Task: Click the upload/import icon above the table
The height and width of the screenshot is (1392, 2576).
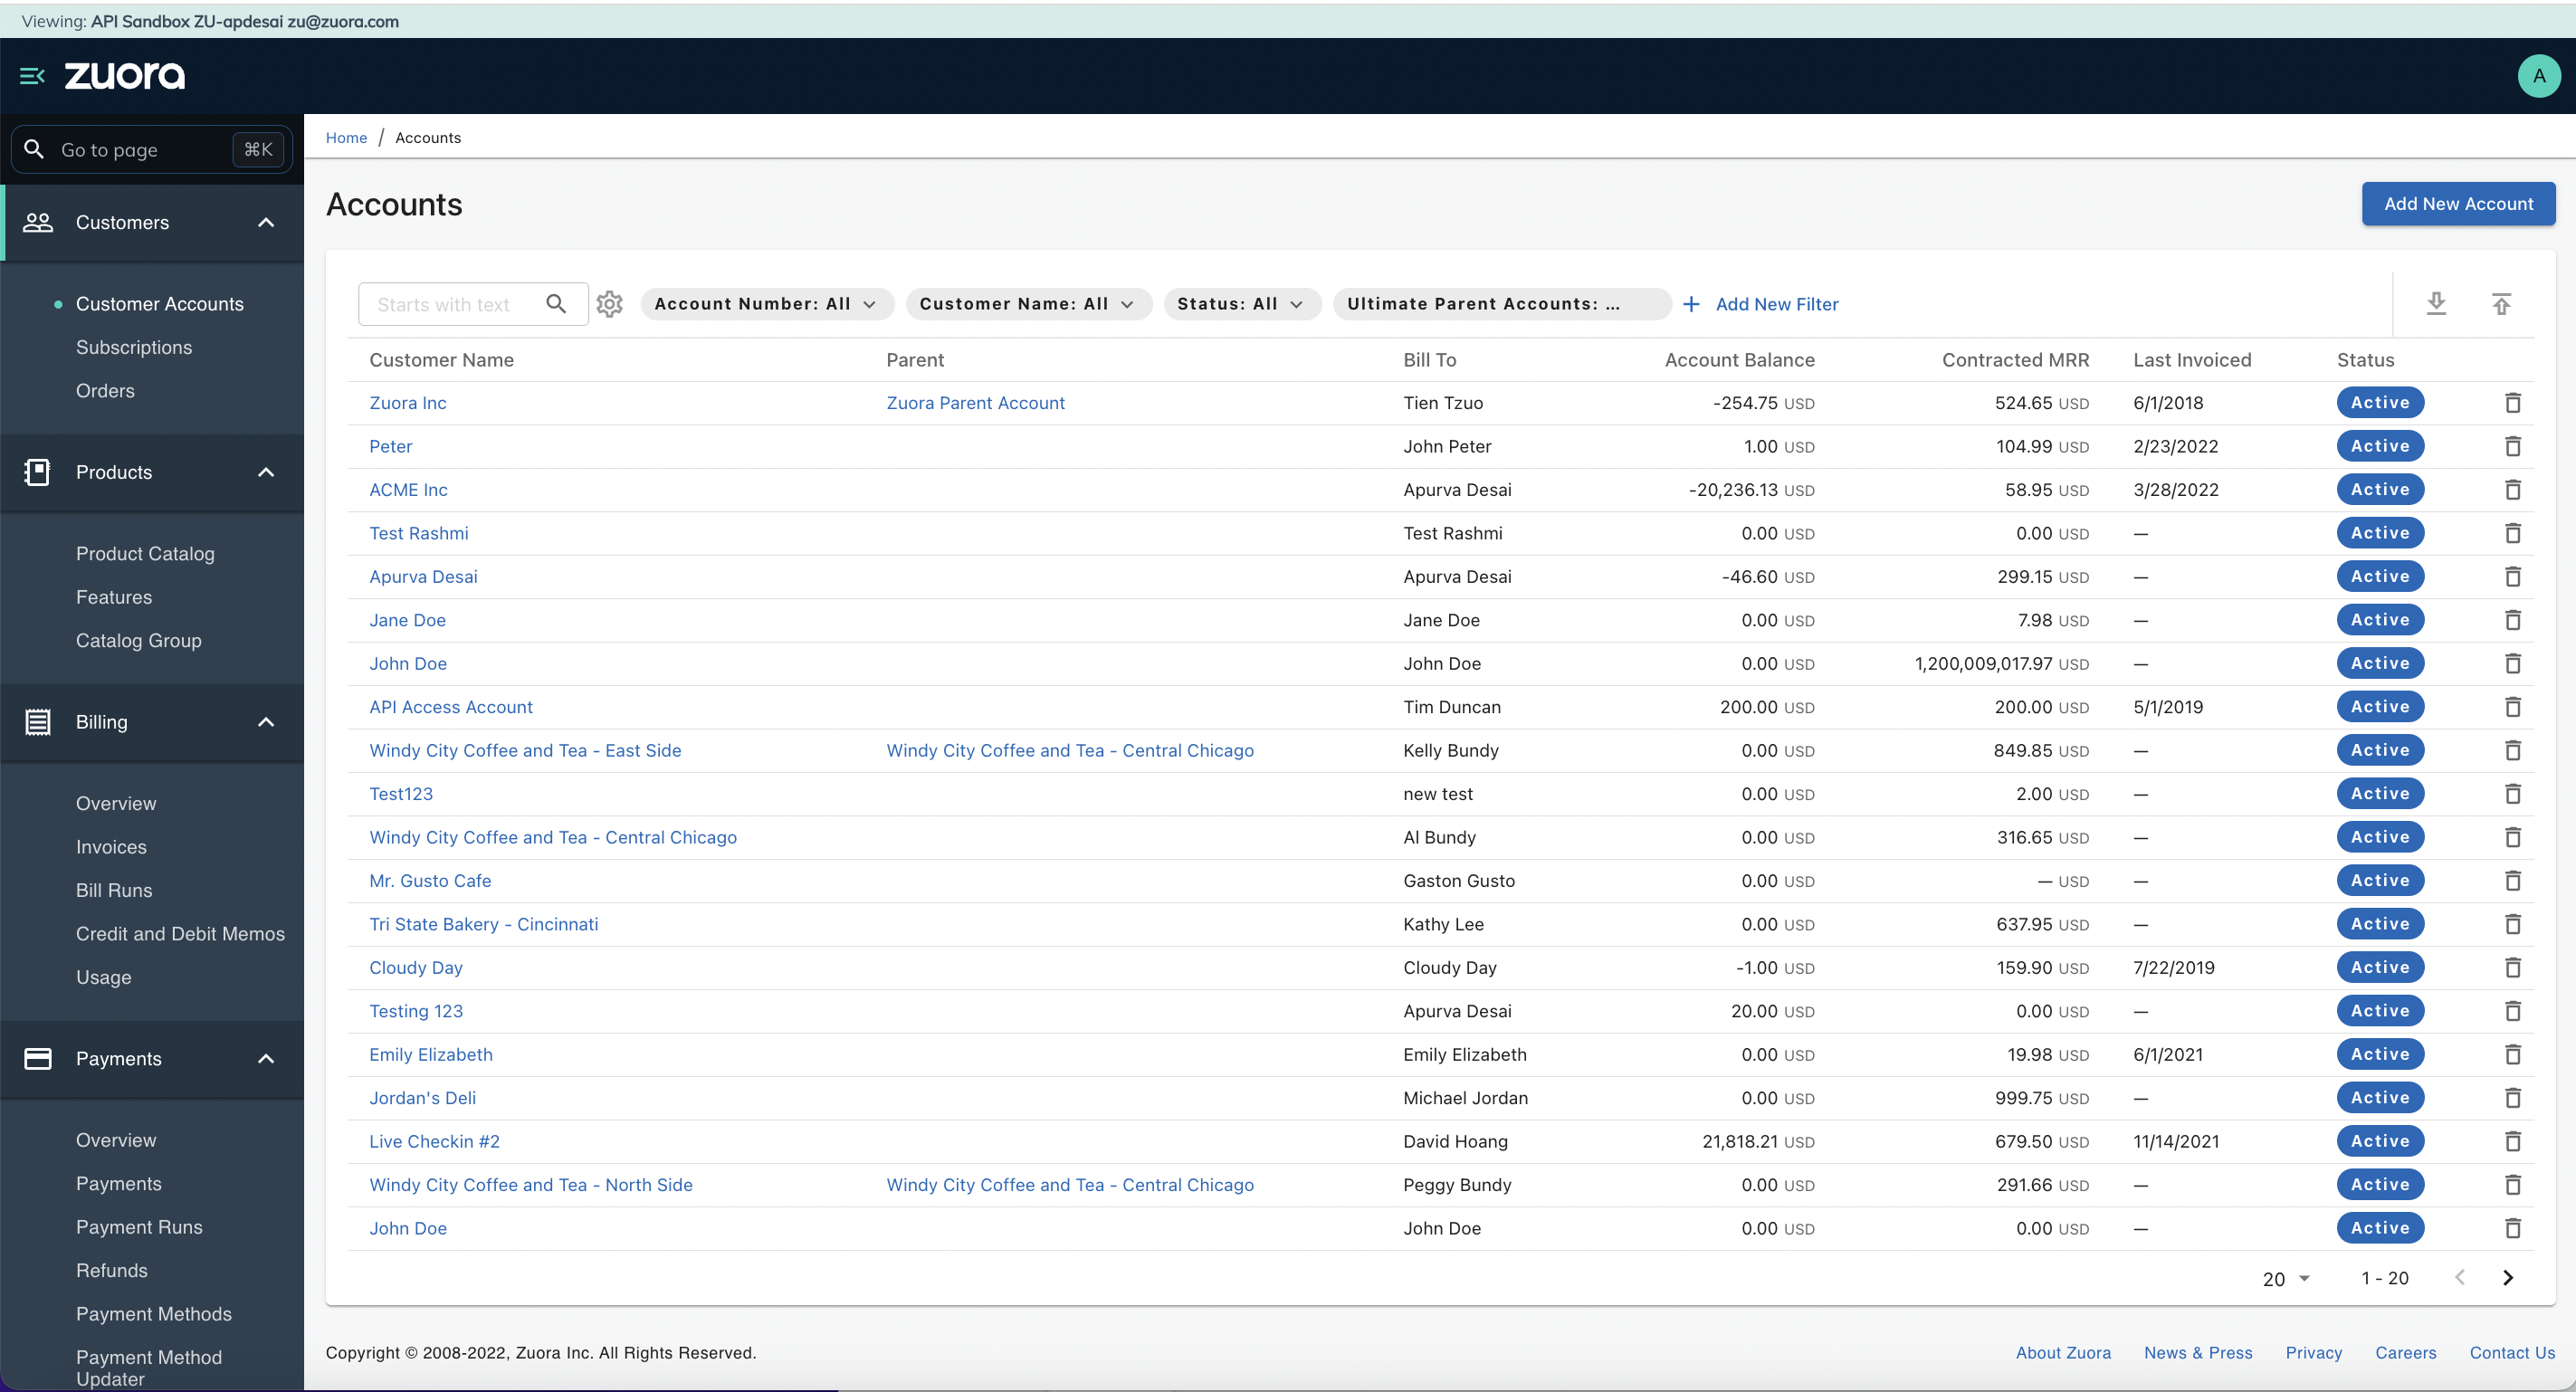Action: [x=2502, y=303]
